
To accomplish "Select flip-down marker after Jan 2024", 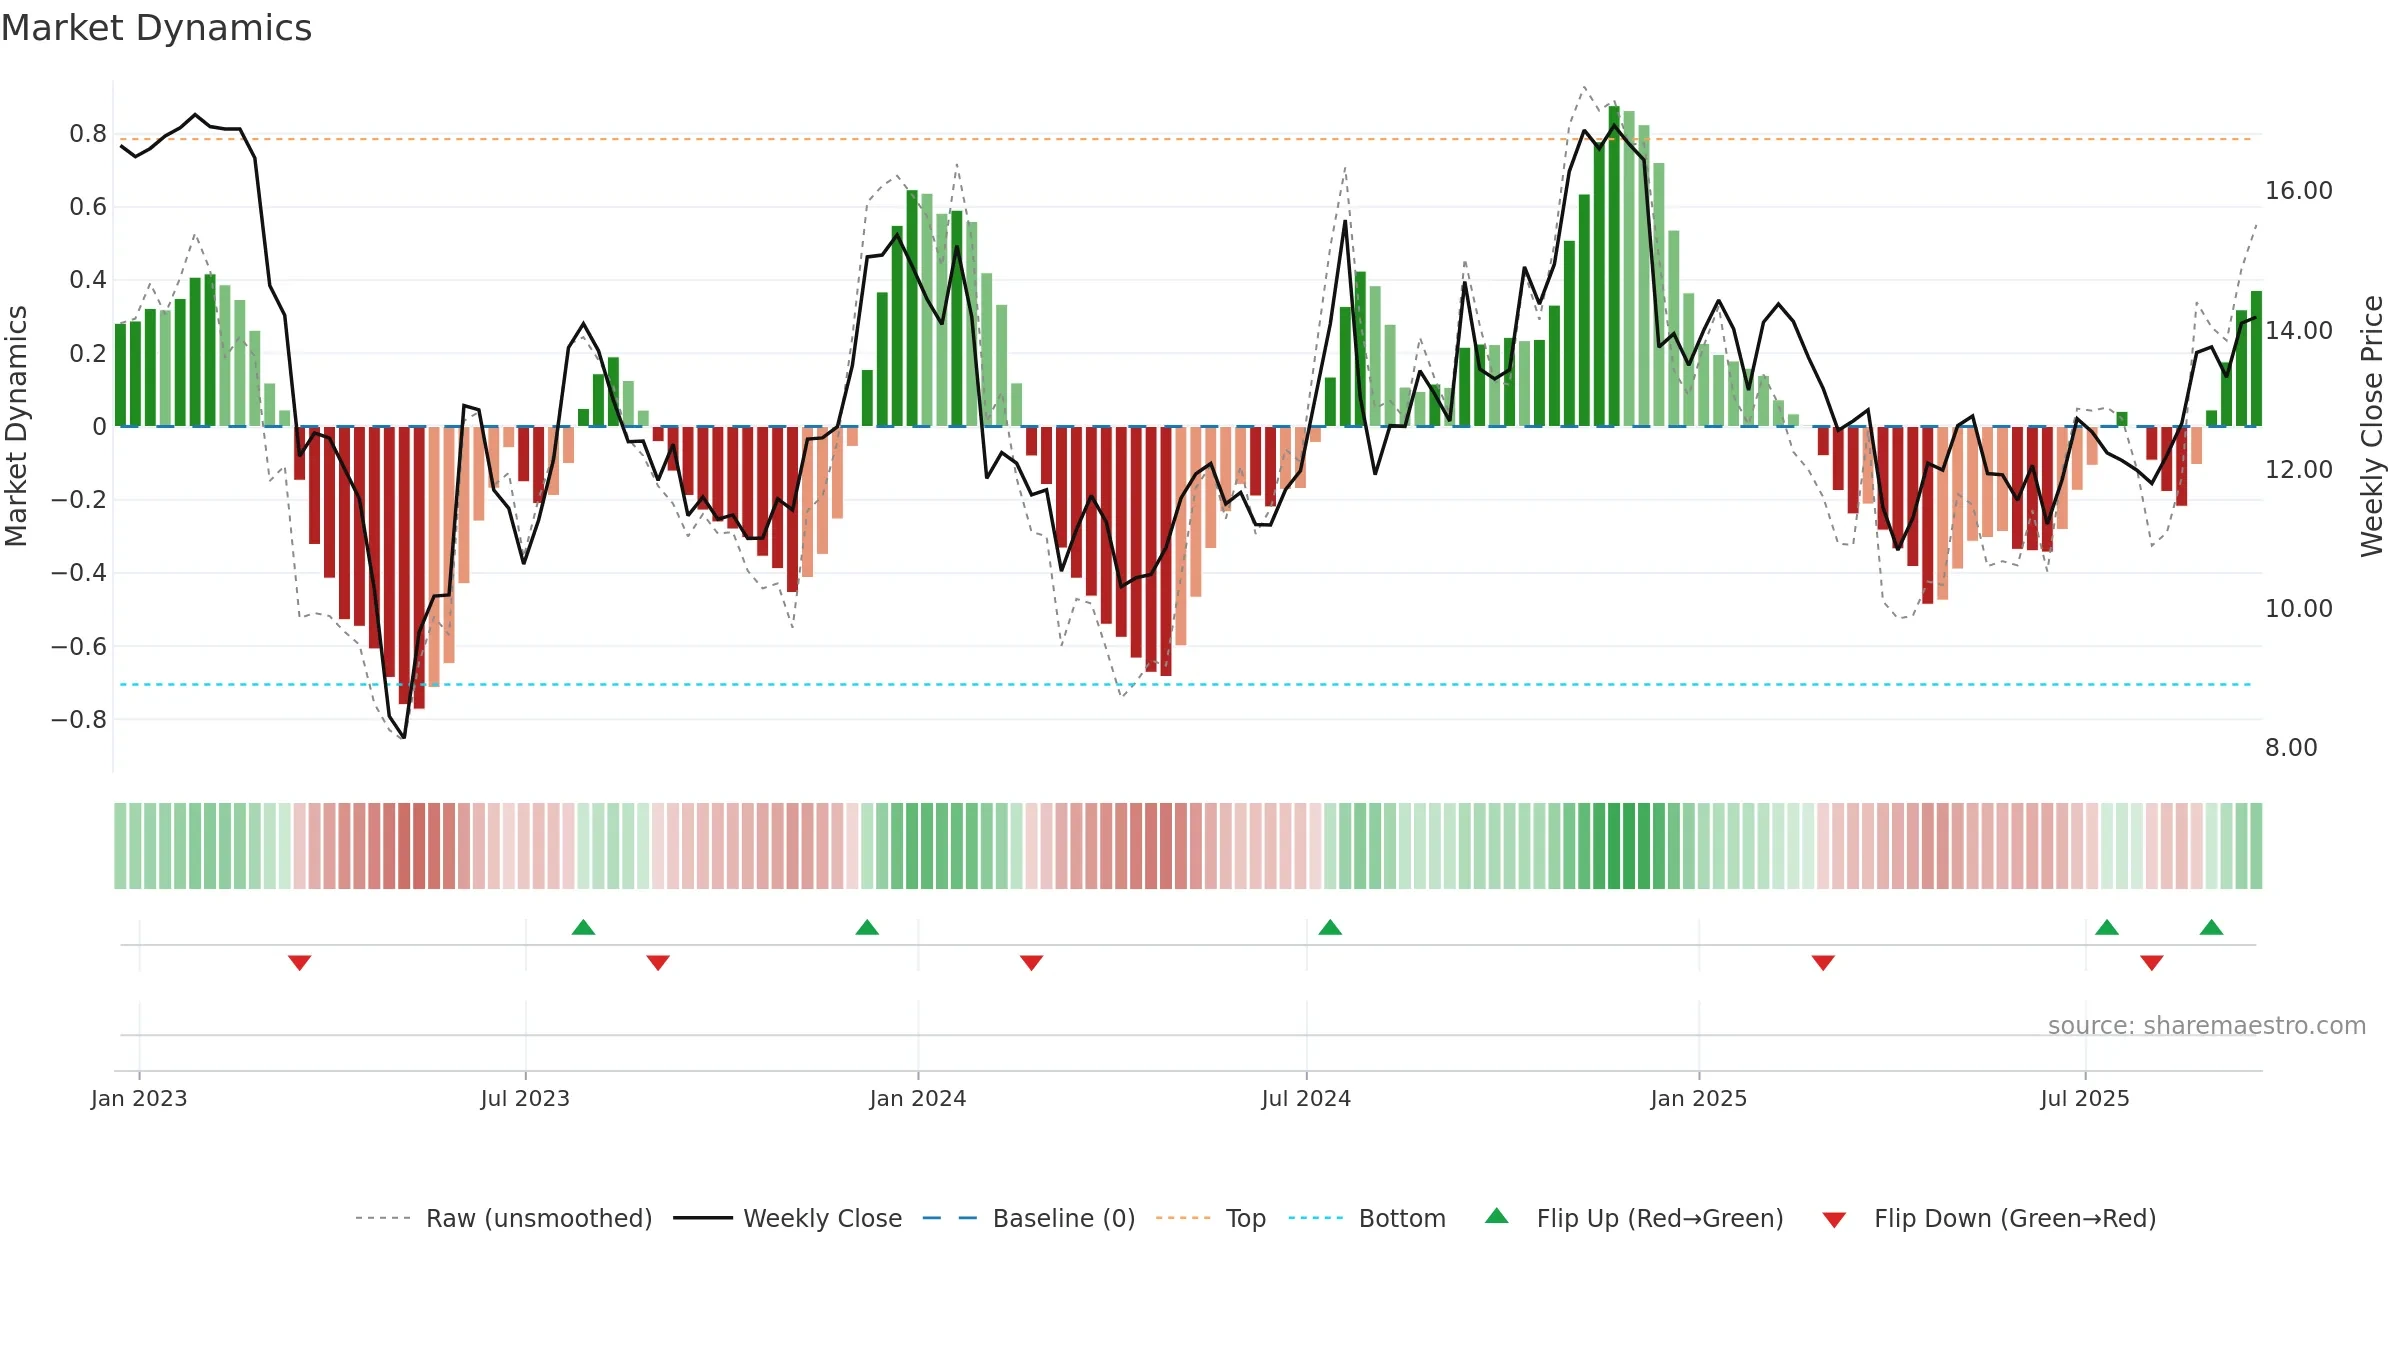I will coord(1032,962).
